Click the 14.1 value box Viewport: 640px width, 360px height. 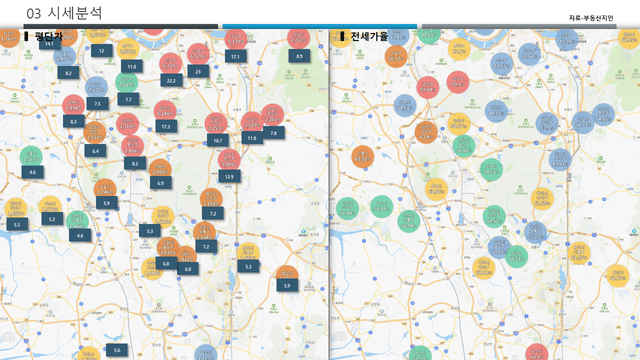tap(49, 44)
